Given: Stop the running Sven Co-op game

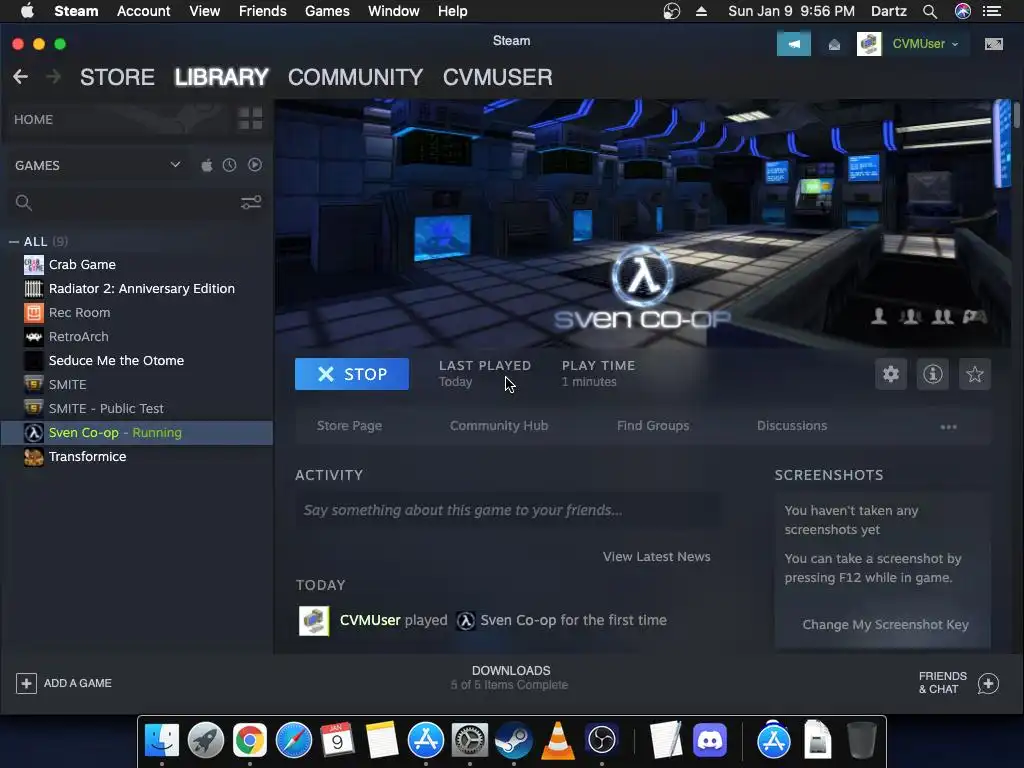Looking at the screenshot, I should pyautogui.click(x=352, y=374).
